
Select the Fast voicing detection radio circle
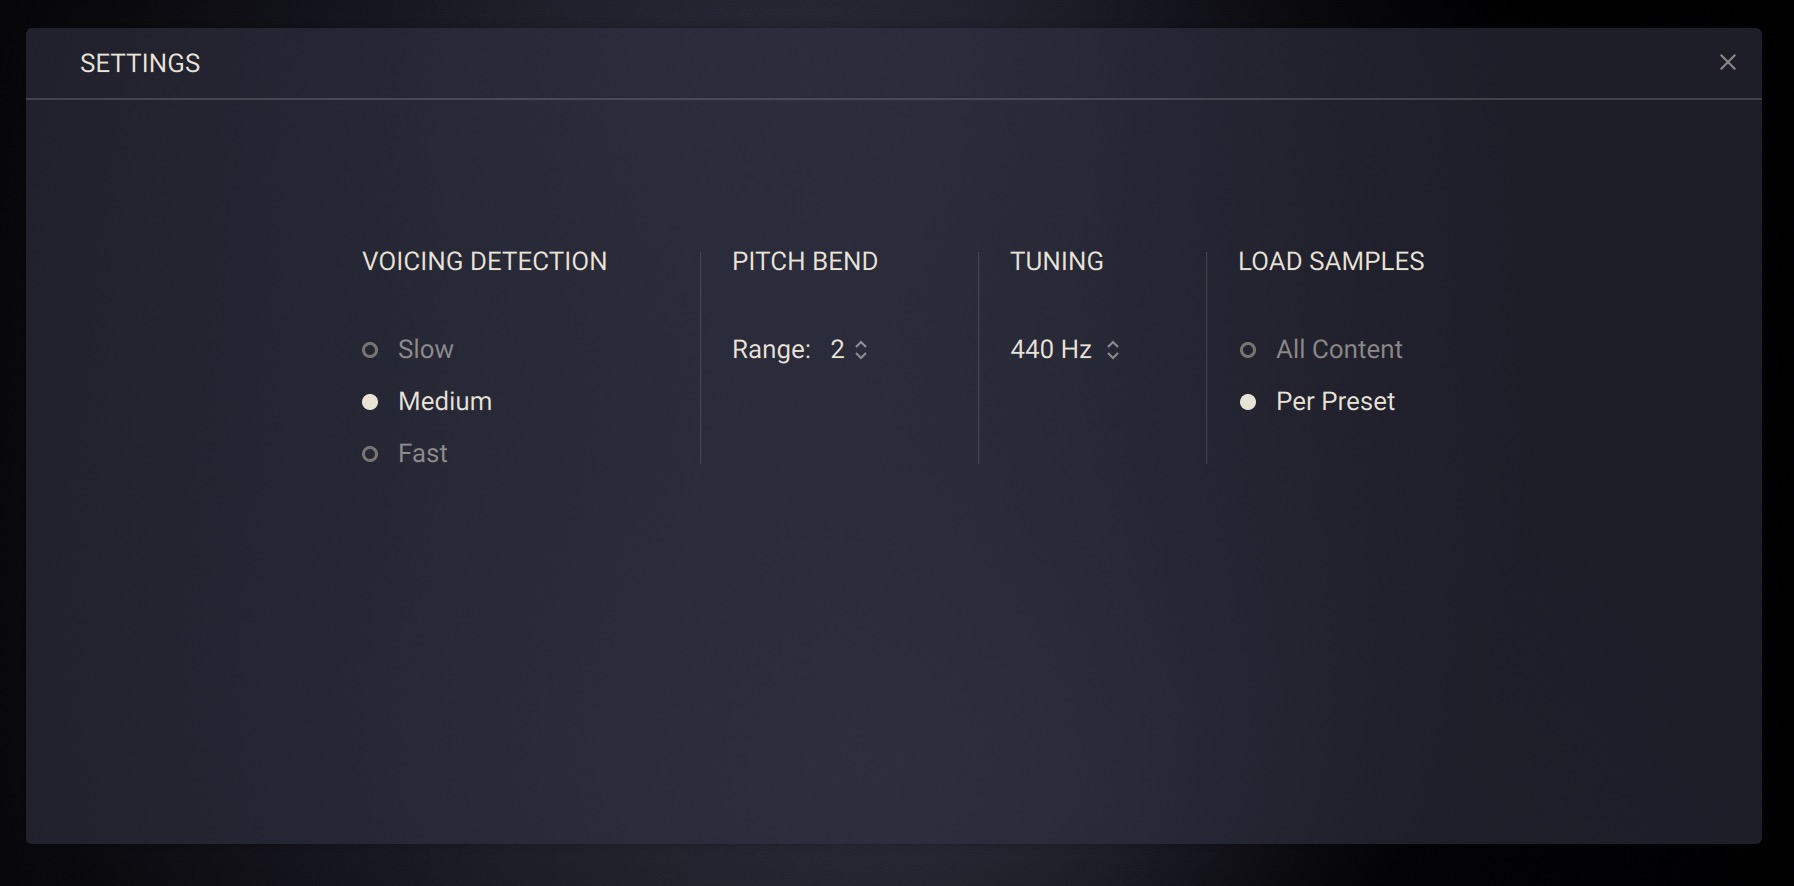(370, 454)
